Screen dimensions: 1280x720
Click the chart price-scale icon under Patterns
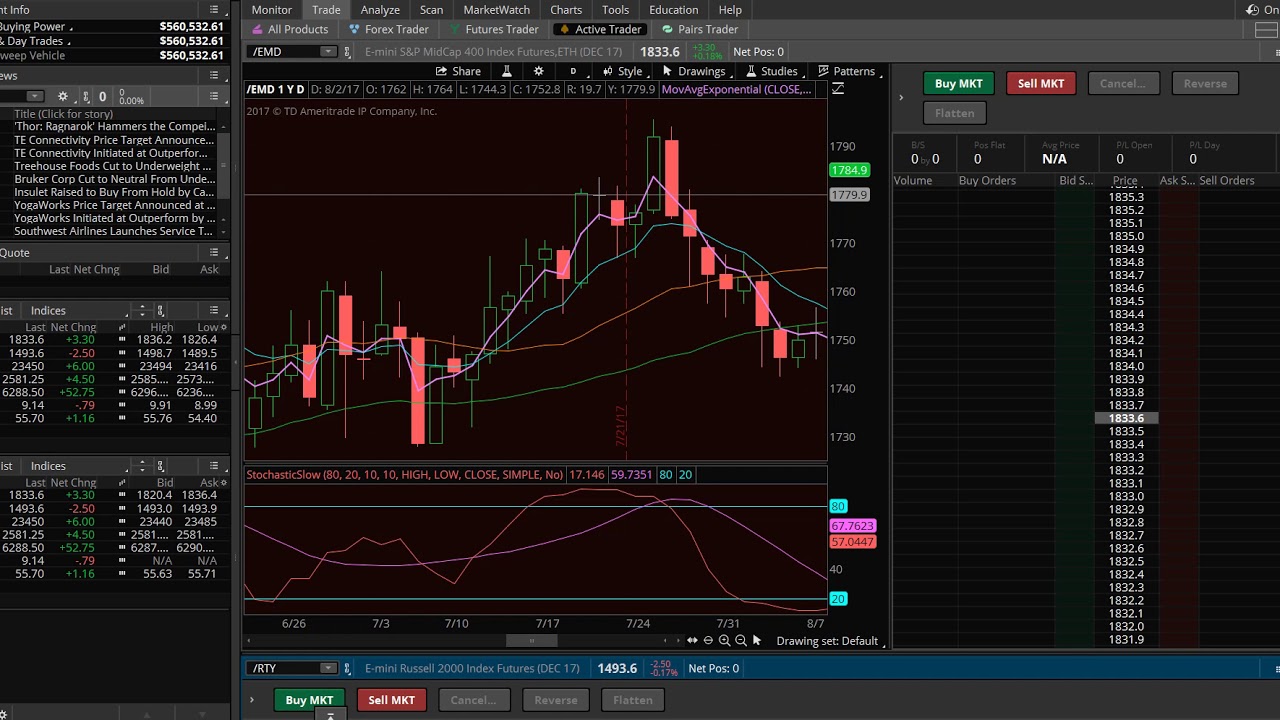838,89
